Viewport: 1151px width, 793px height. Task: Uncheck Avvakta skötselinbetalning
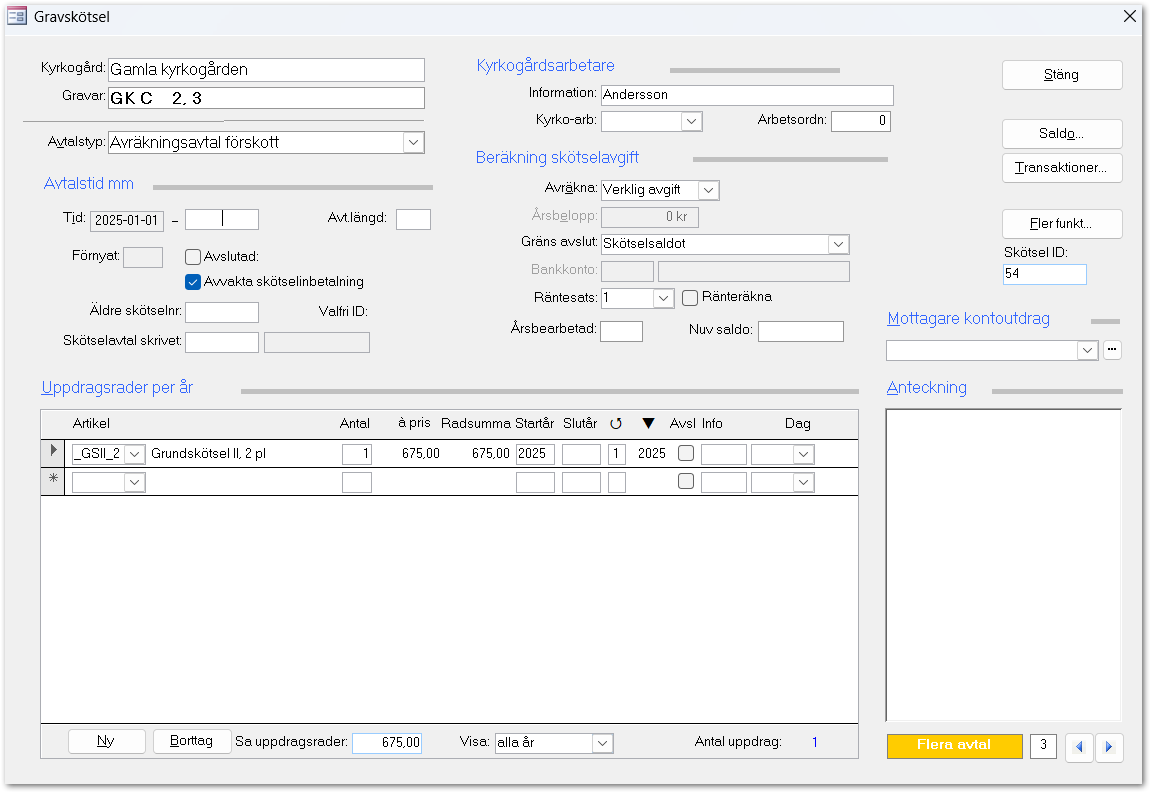click(194, 282)
